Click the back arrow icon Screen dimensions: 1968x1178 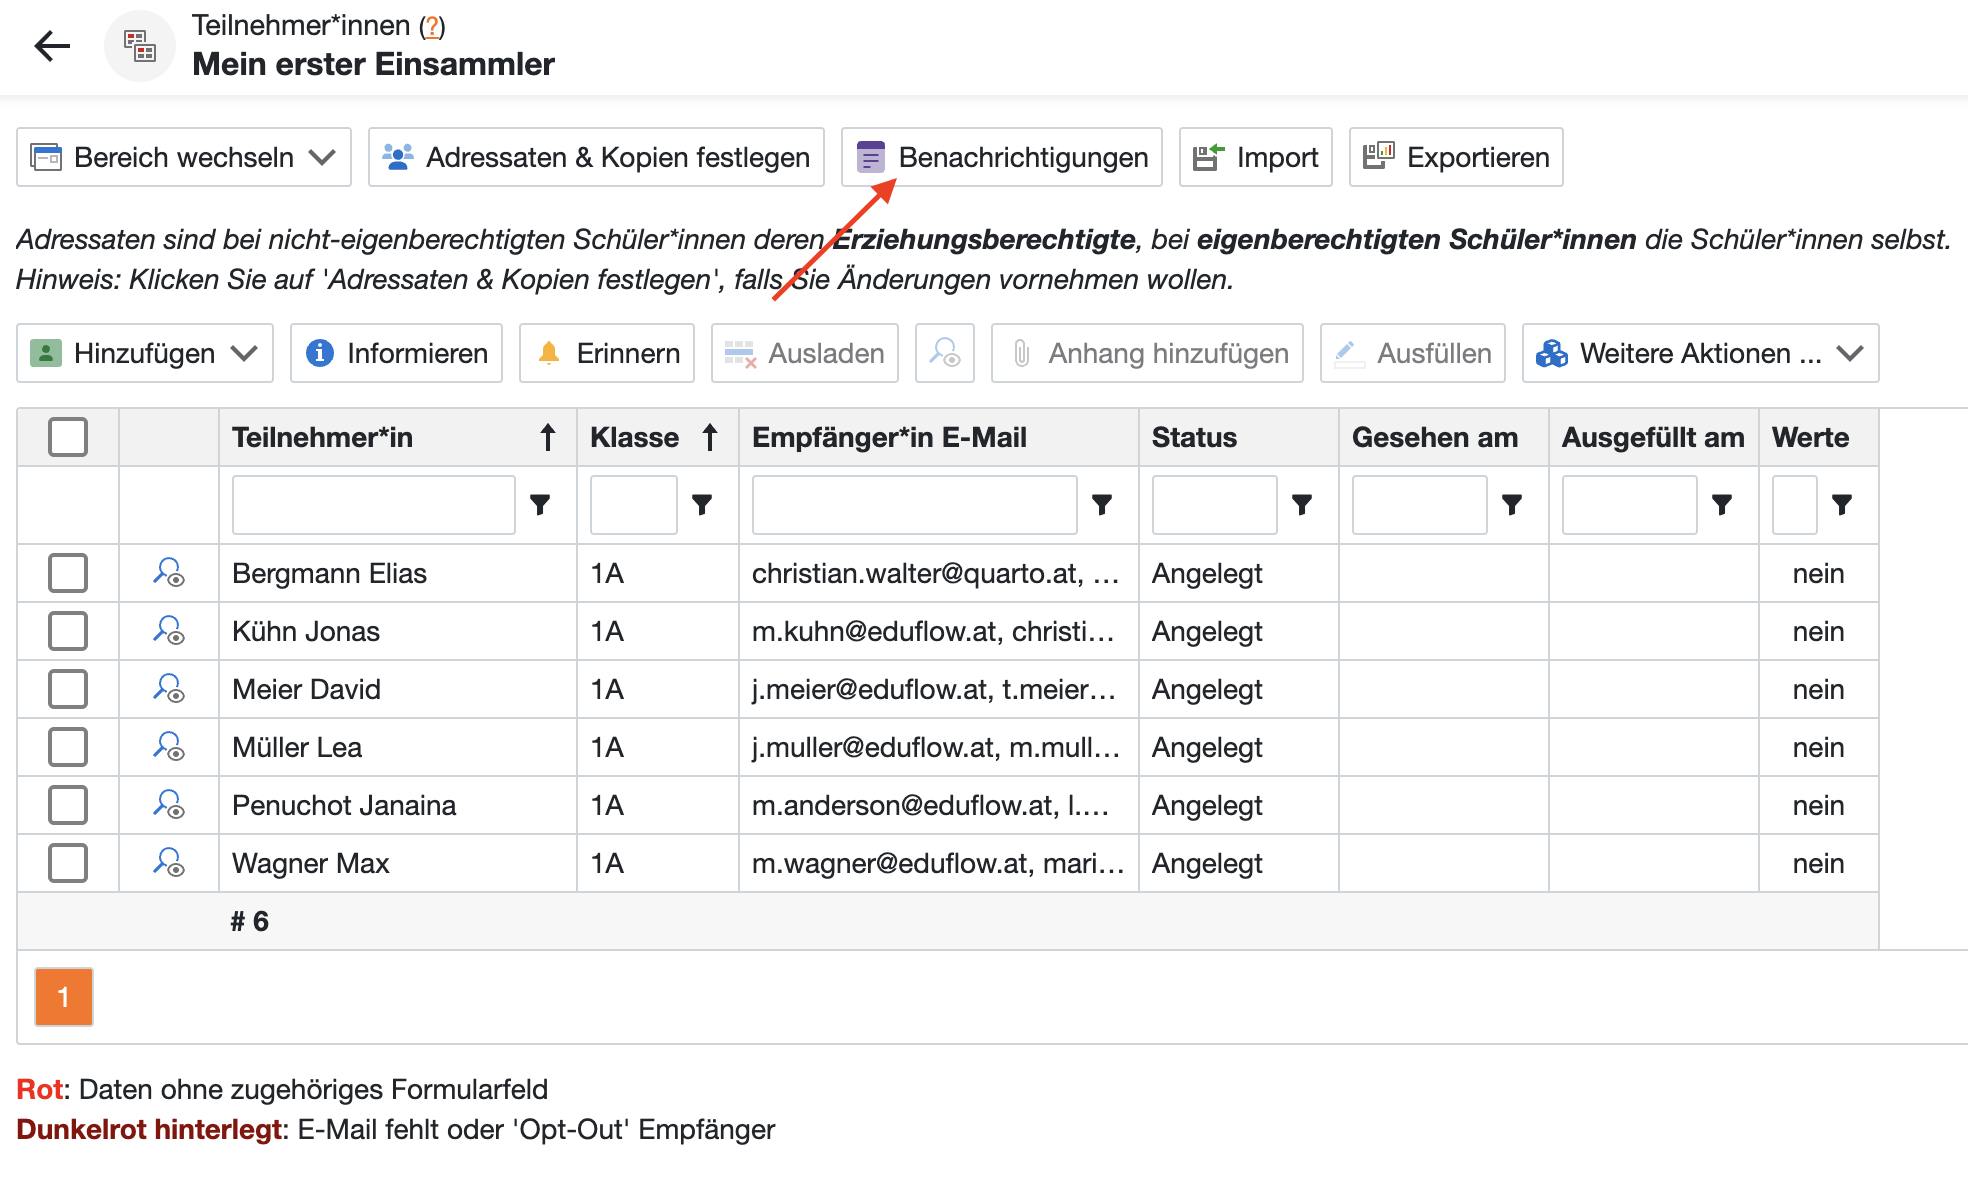pyautogui.click(x=52, y=46)
